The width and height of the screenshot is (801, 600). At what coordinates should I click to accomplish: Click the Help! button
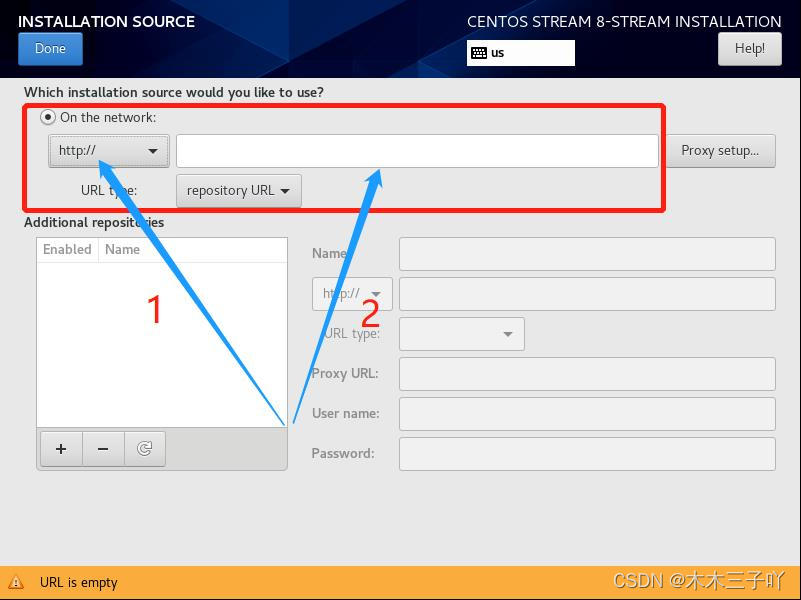749,48
